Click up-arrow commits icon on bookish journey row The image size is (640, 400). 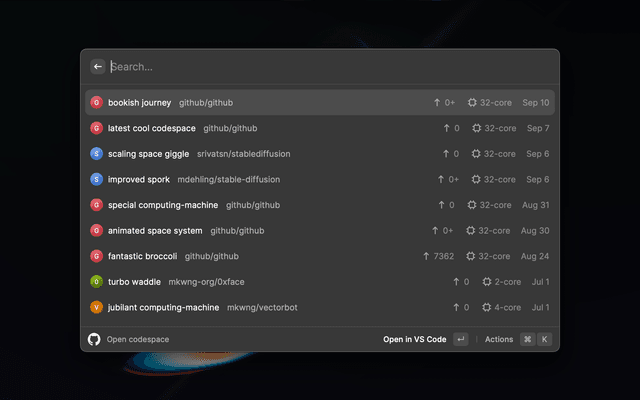click(437, 102)
